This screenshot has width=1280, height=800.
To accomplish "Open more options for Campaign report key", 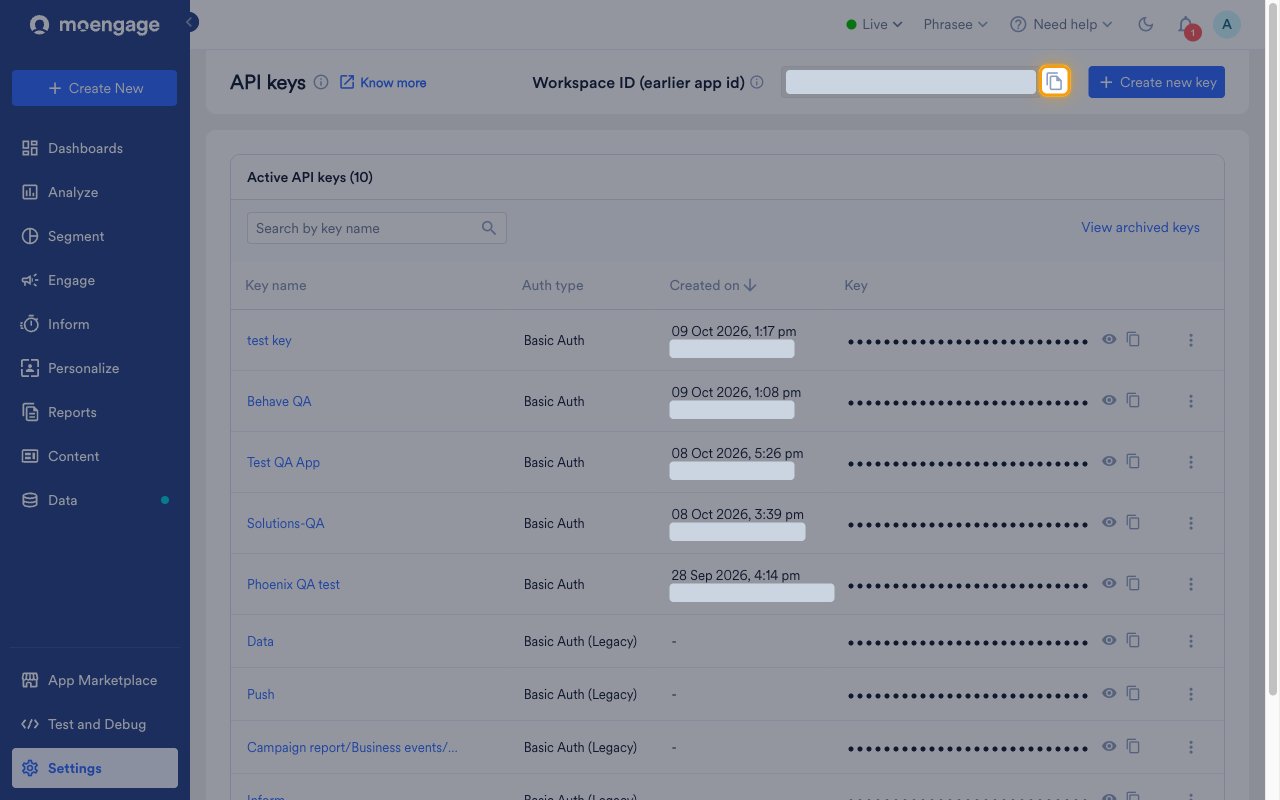I will [x=1191, y=747].
